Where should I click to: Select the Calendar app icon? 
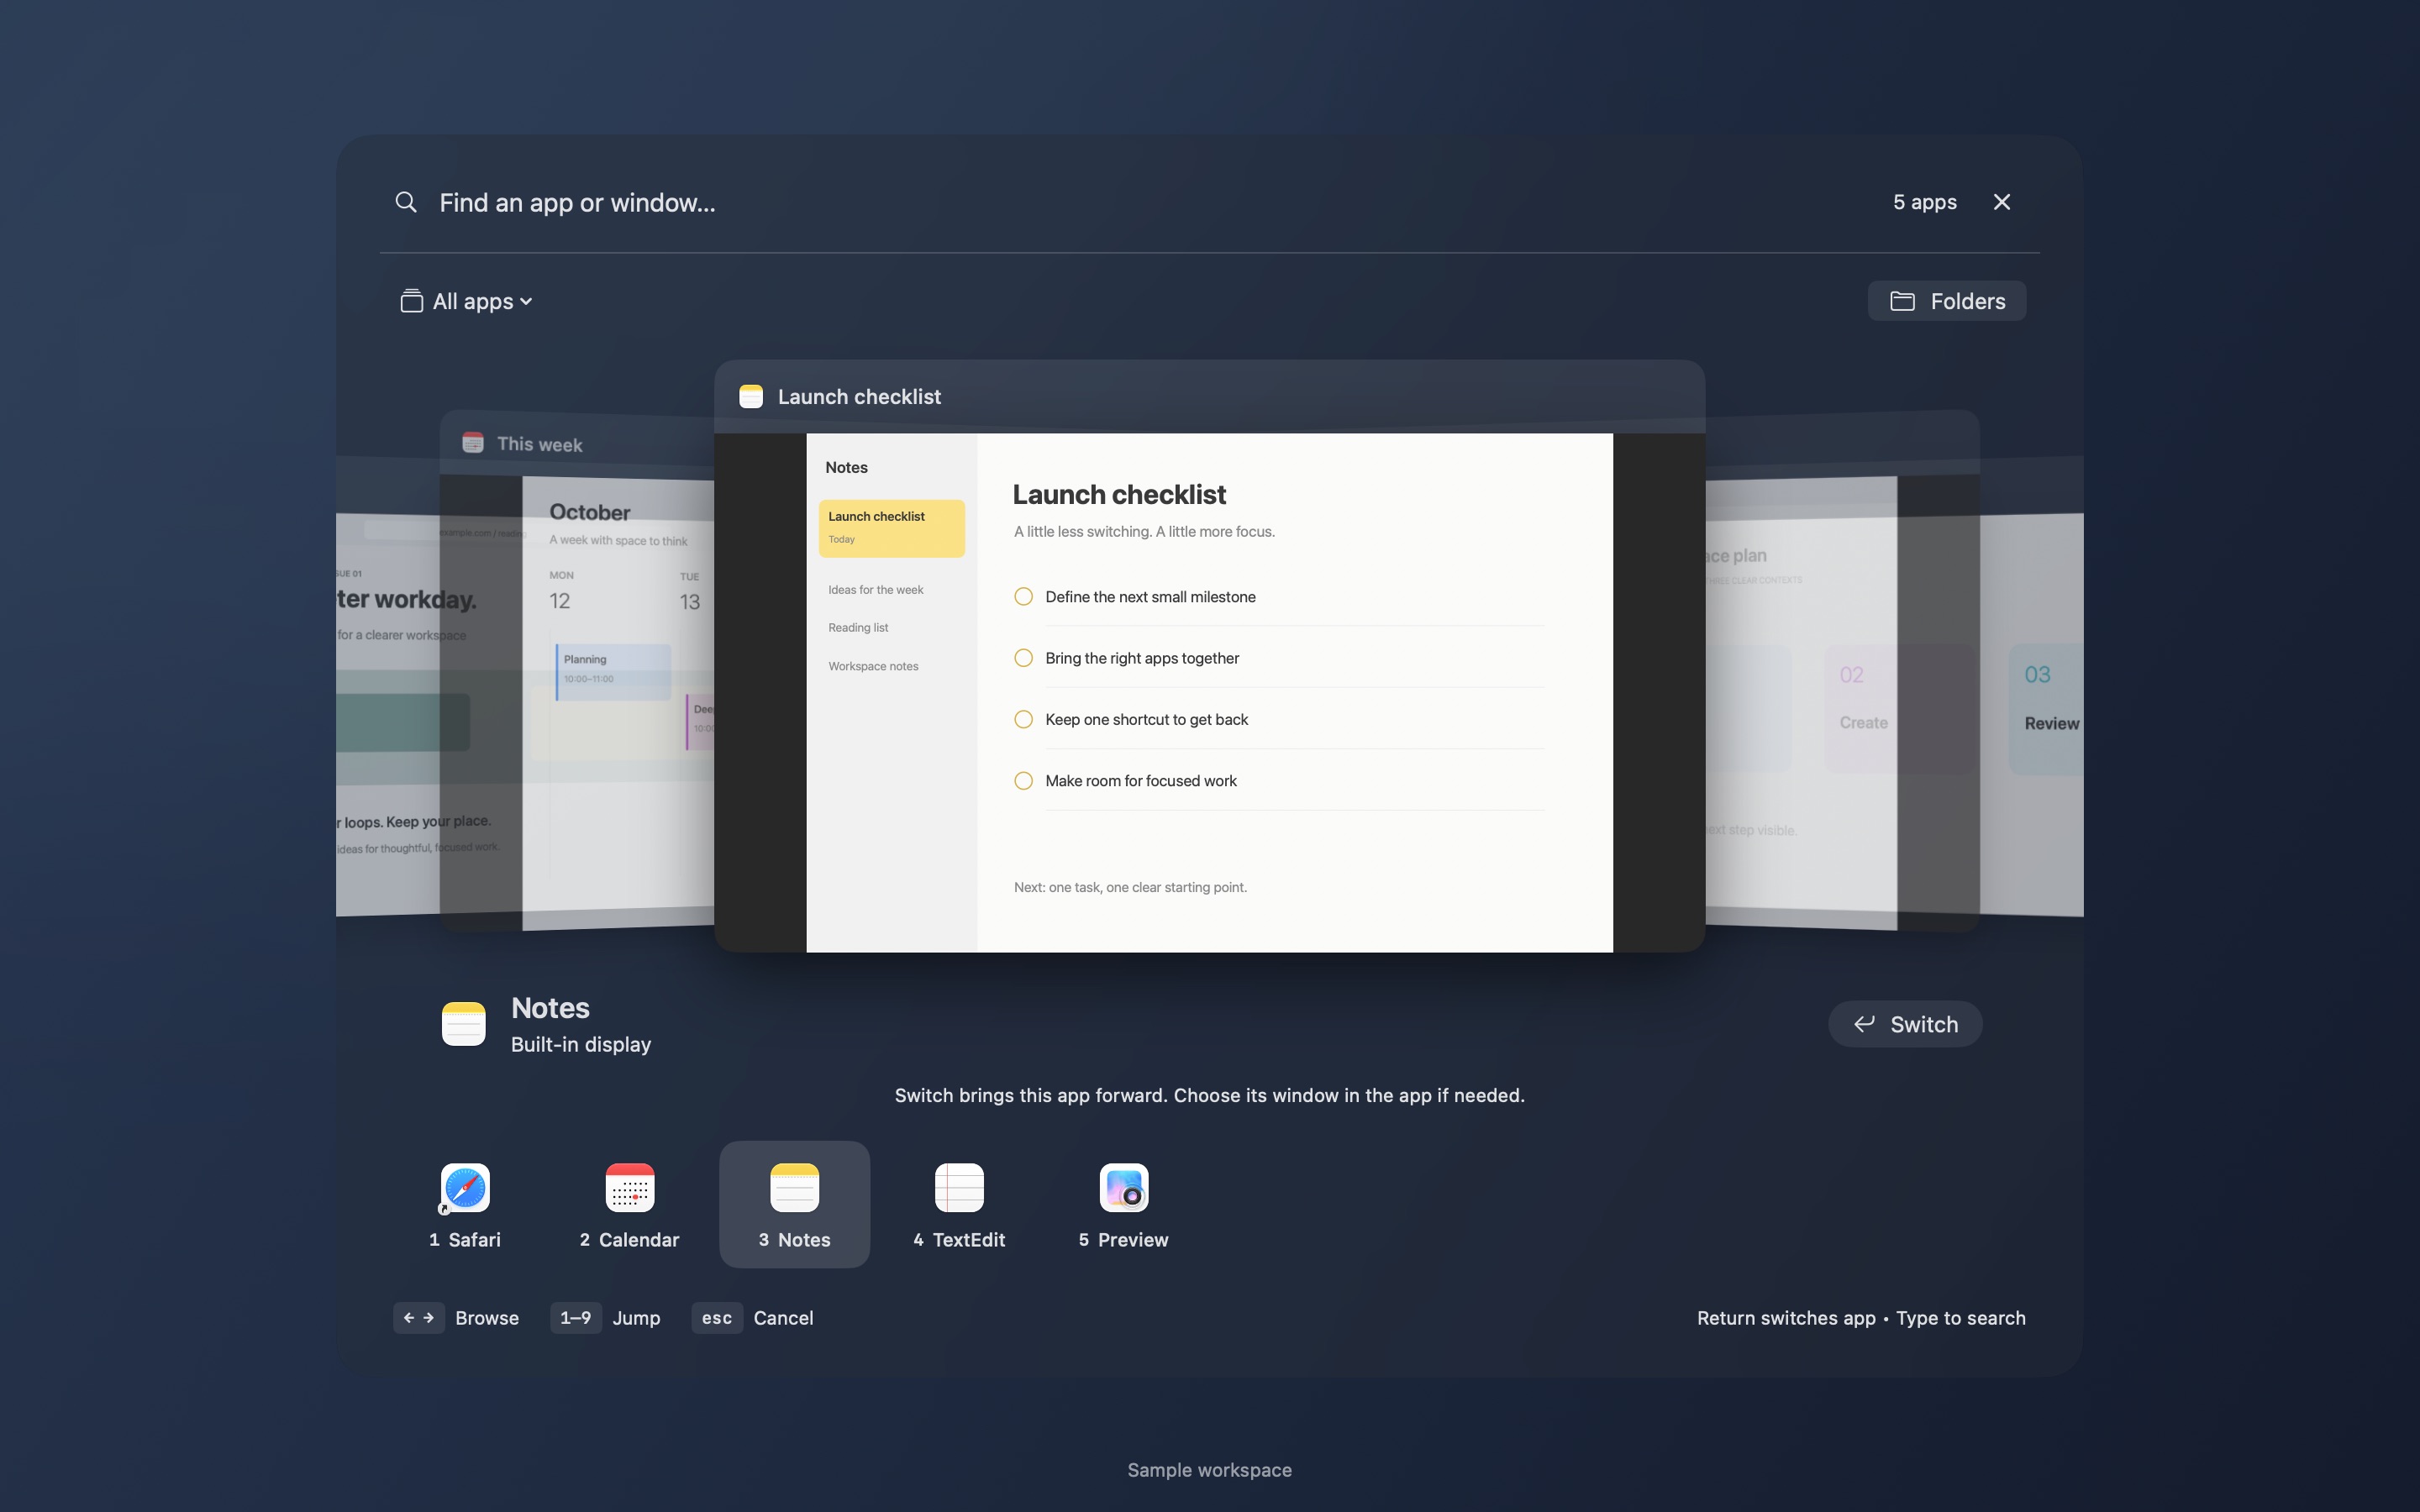[x=629, y=1188]
